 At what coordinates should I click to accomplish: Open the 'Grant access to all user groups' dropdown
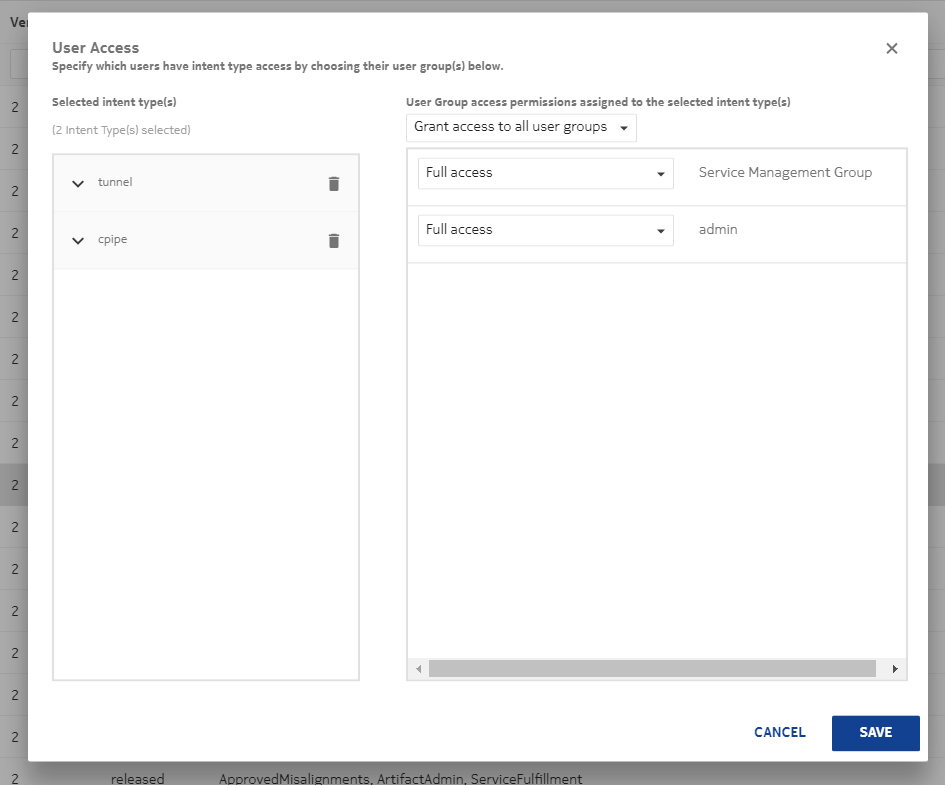click(x=521, y=127)
